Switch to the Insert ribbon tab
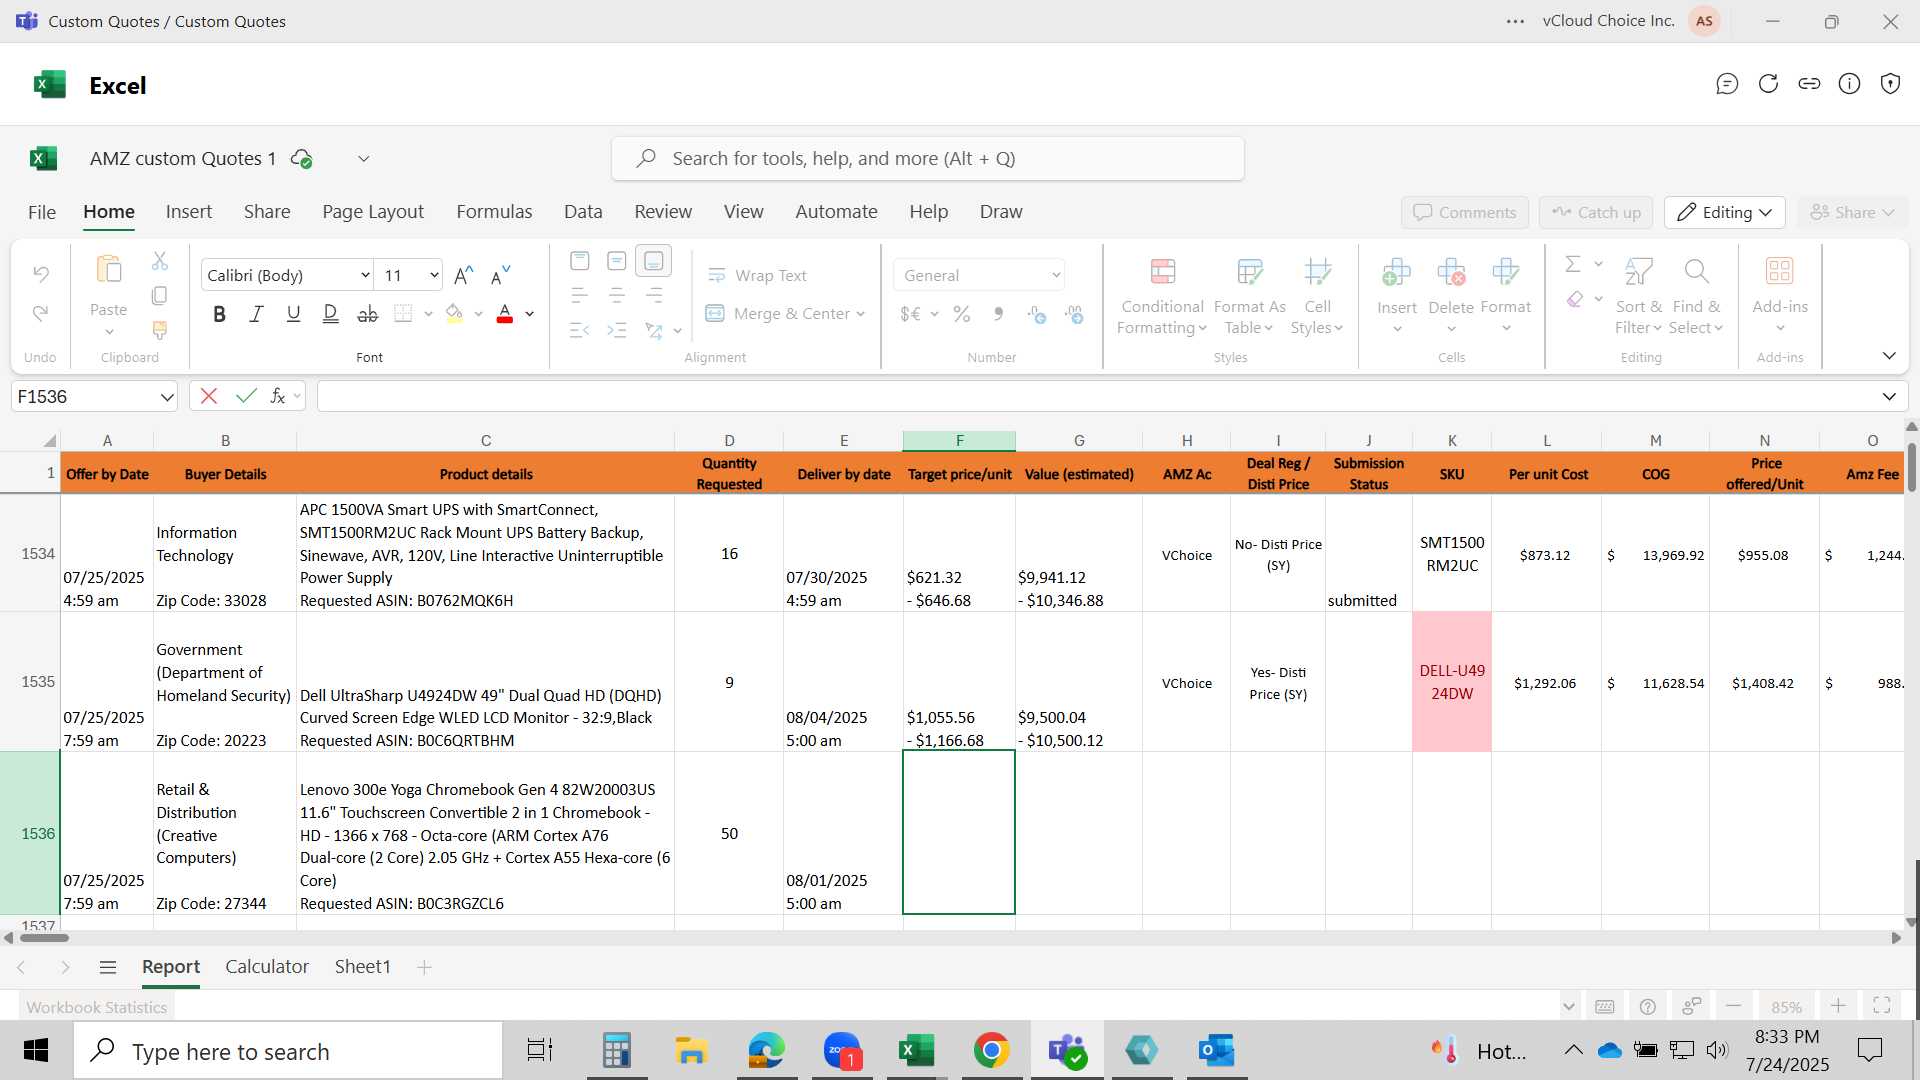 188,212
